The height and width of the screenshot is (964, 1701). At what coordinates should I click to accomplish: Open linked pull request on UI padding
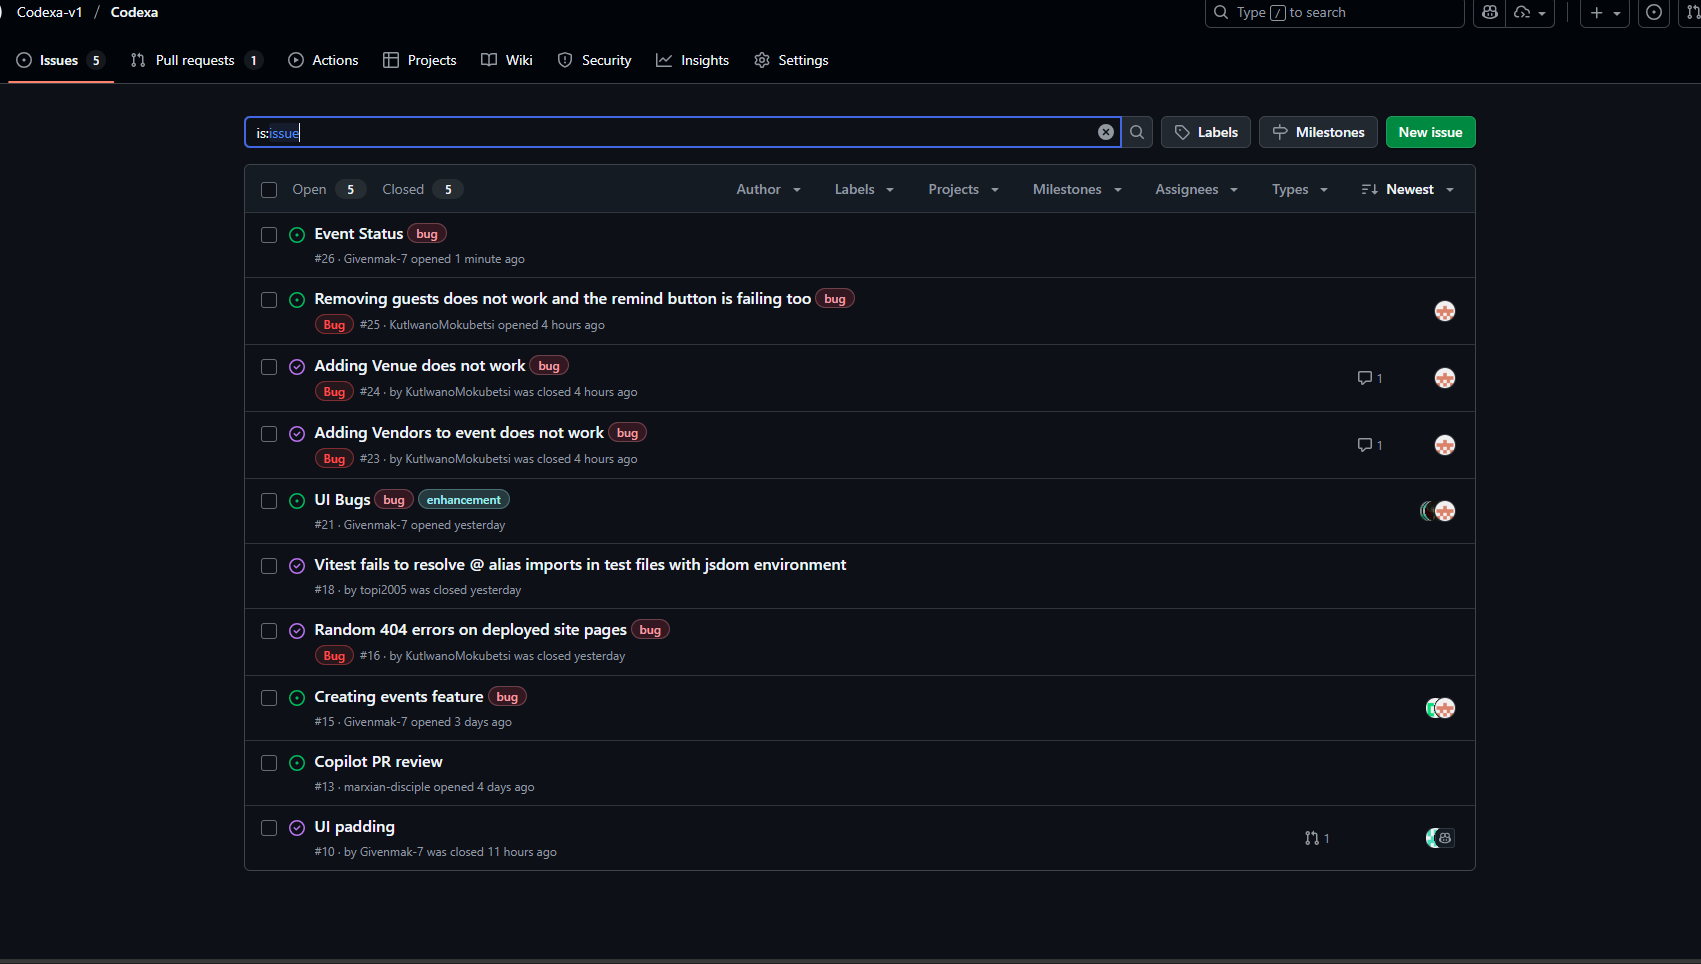pyautogui.click(x=1317, y=838)
